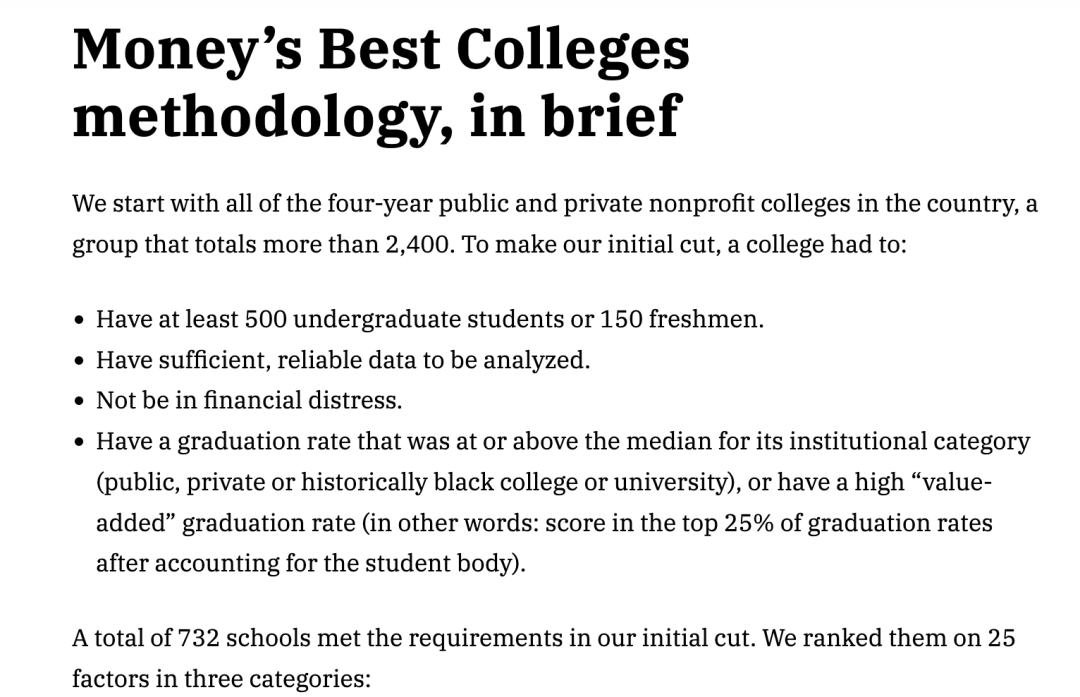This screenshot has height=697, width=1080.
Task: Click the word "median" in the fourth bullet
Action: point(669,441)
